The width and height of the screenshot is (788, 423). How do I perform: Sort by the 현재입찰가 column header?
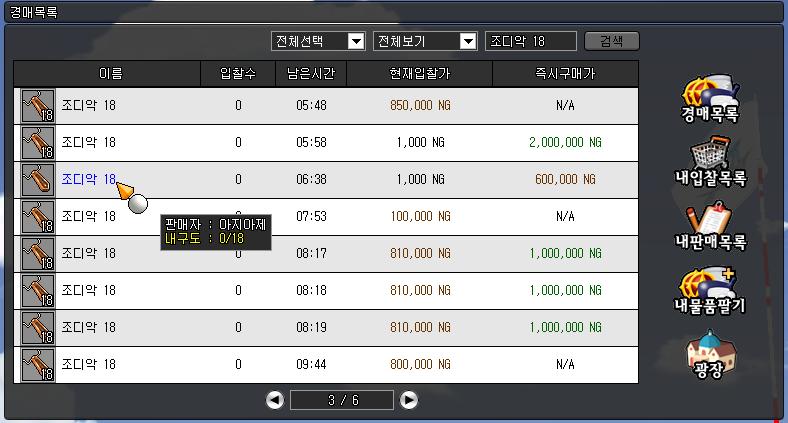tap(420, 74)
